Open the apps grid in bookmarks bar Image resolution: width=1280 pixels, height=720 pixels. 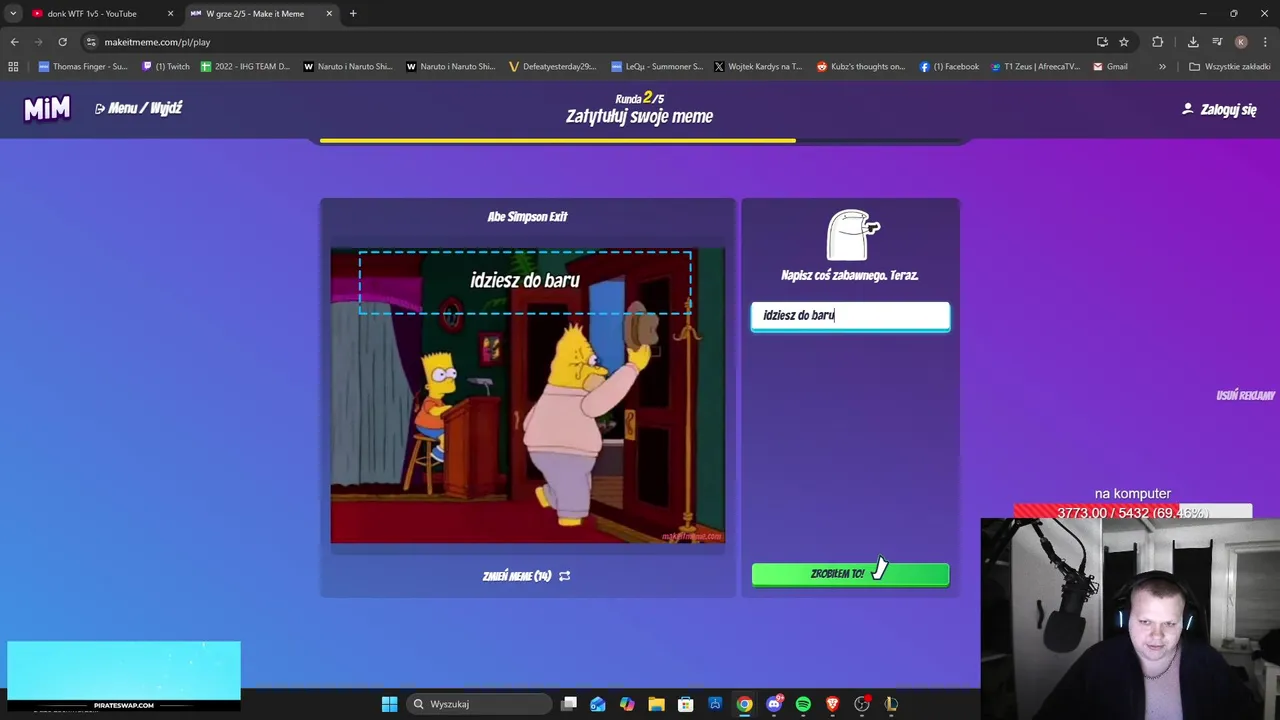pos(13,67)
